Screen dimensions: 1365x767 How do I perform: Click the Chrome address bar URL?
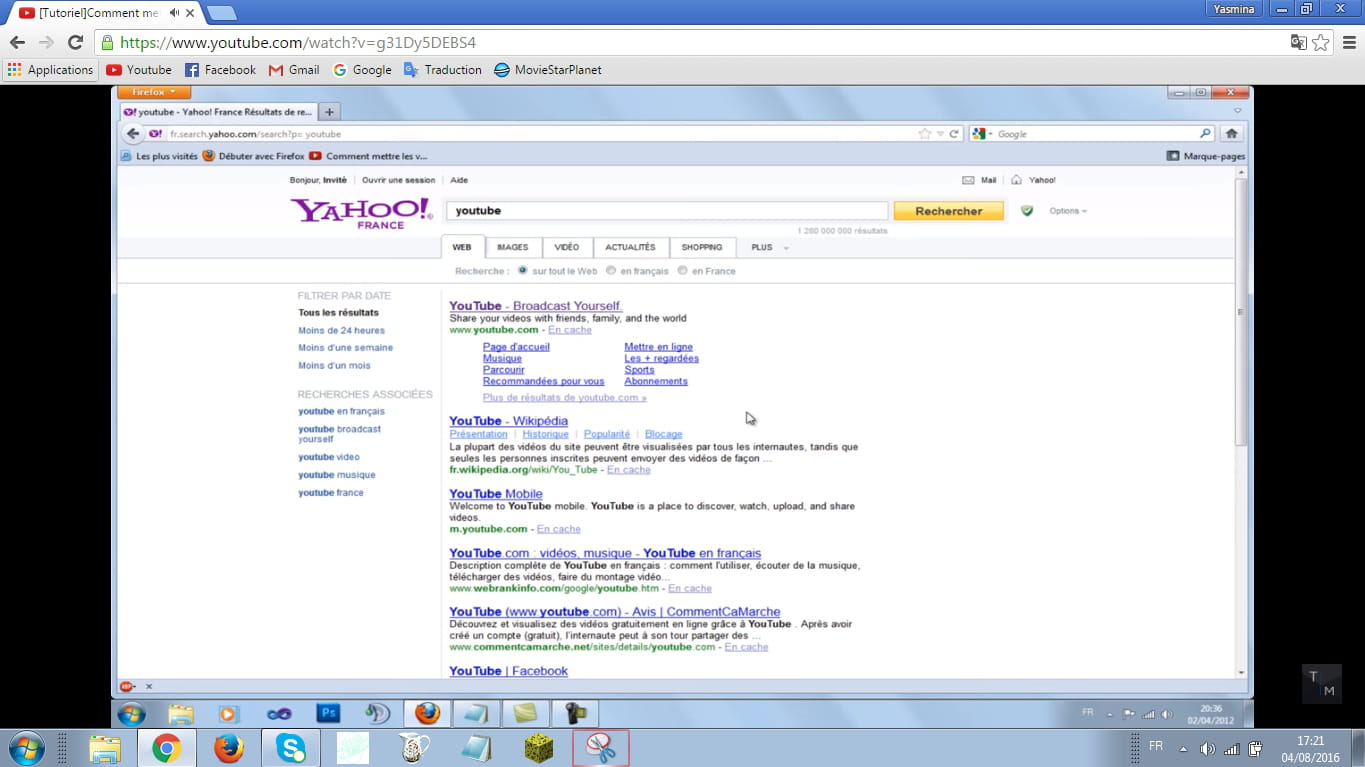click(x=298, y=43)
